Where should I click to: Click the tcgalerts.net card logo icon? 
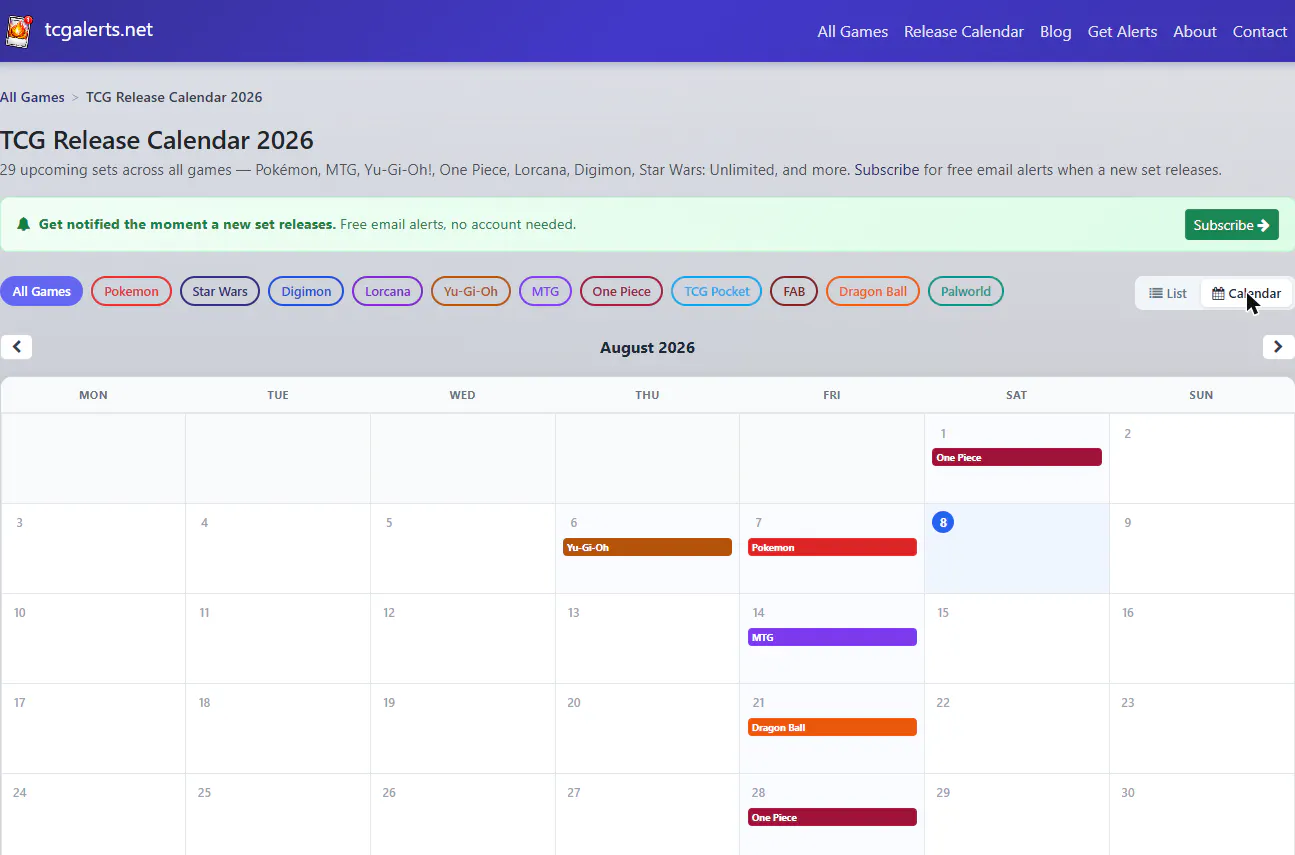18,31
